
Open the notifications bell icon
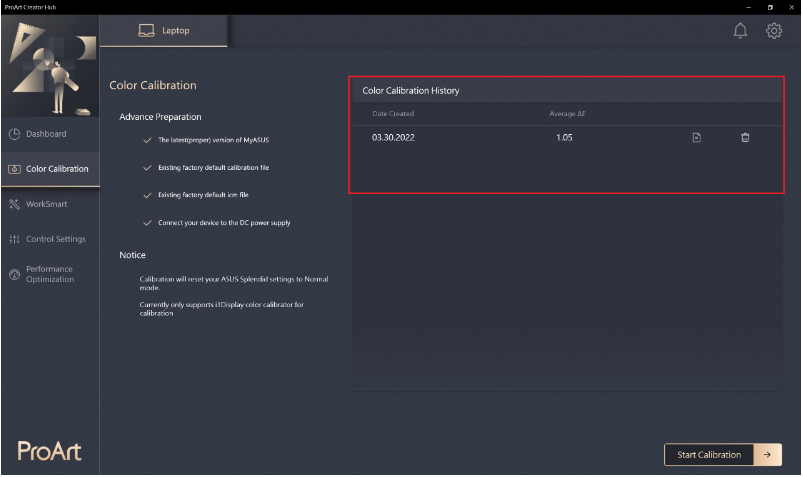click(x=739, y=31)
